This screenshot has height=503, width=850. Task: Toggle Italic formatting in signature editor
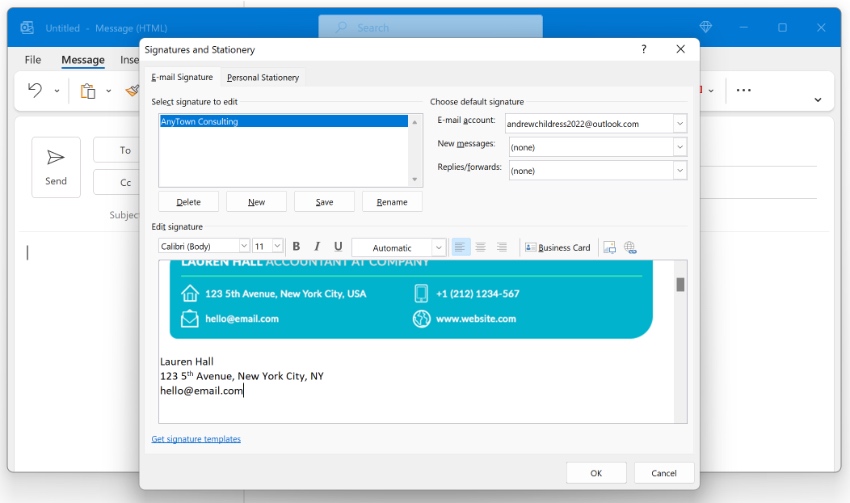(317, 247)
